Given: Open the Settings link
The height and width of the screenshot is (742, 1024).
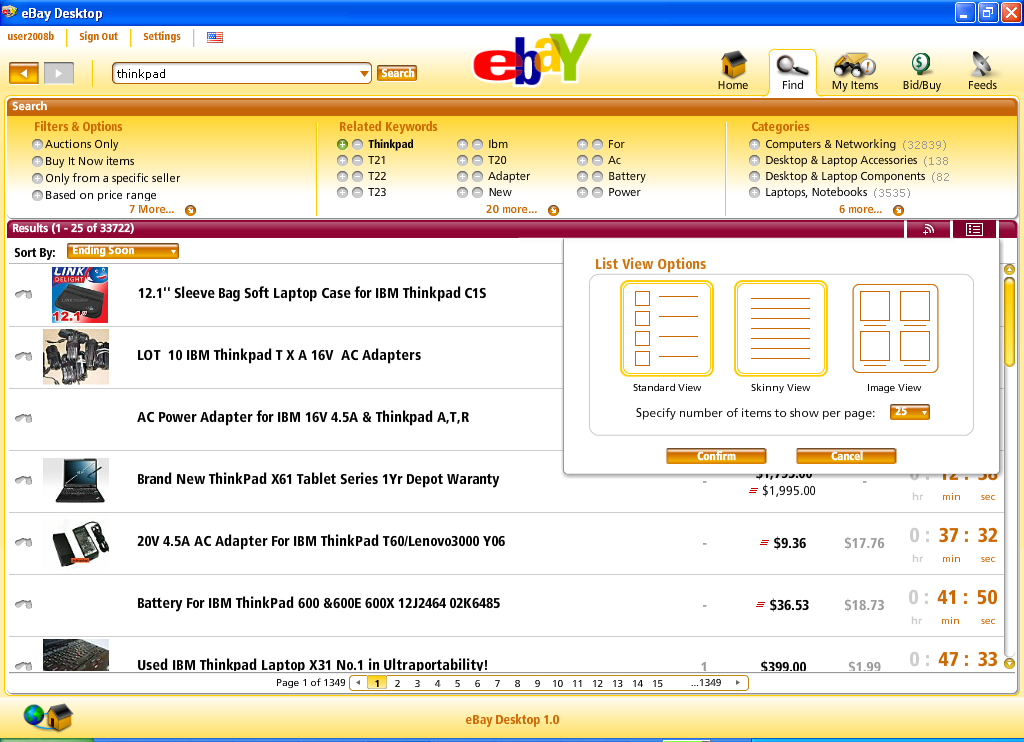Looking at the screenshot, I should (x=162, y=37).
